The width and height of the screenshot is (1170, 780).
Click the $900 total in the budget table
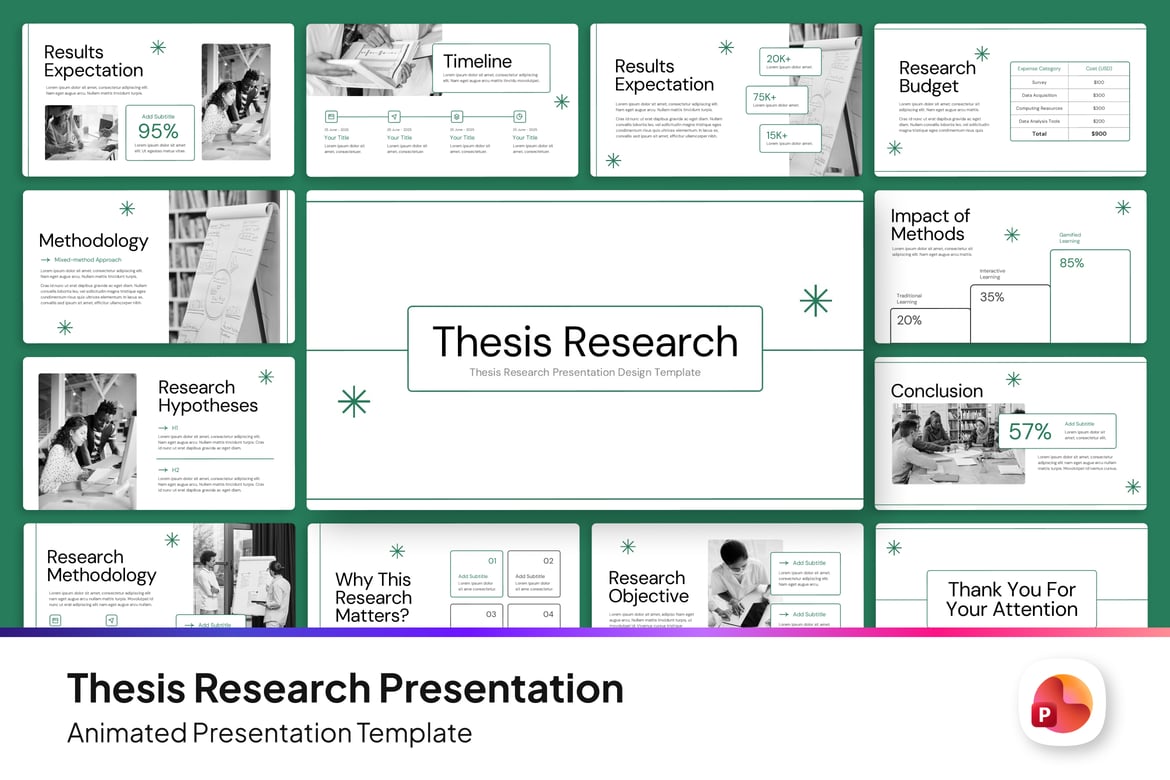coord(1098,134)
